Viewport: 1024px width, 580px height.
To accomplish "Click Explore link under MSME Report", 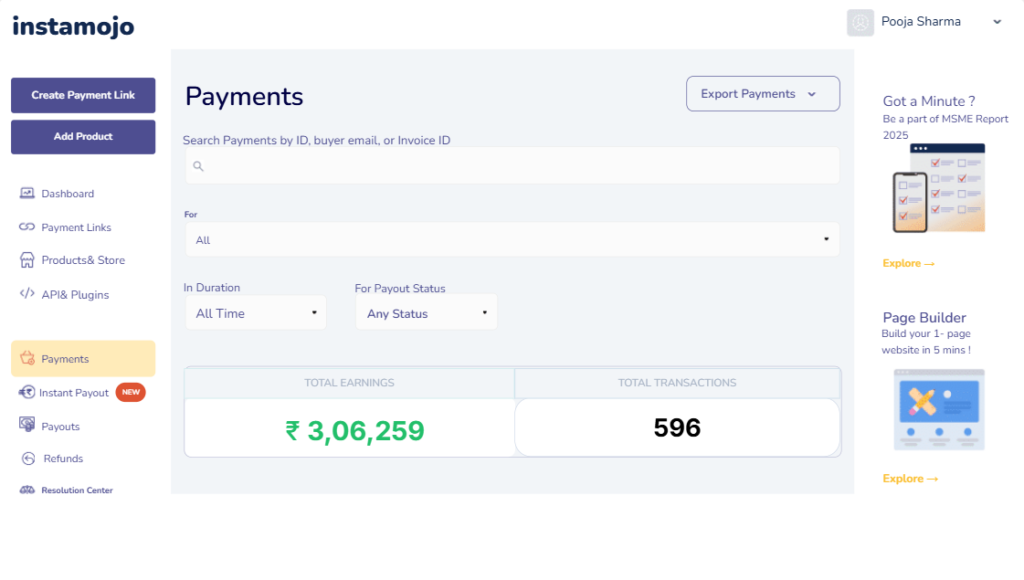I will (908, 263).
